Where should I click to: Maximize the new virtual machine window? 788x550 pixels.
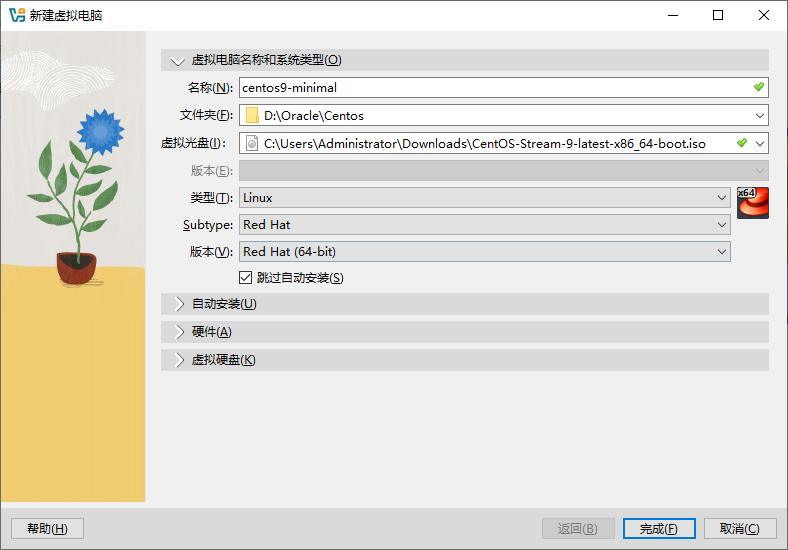pyautogui.click(x=718, y=15)
